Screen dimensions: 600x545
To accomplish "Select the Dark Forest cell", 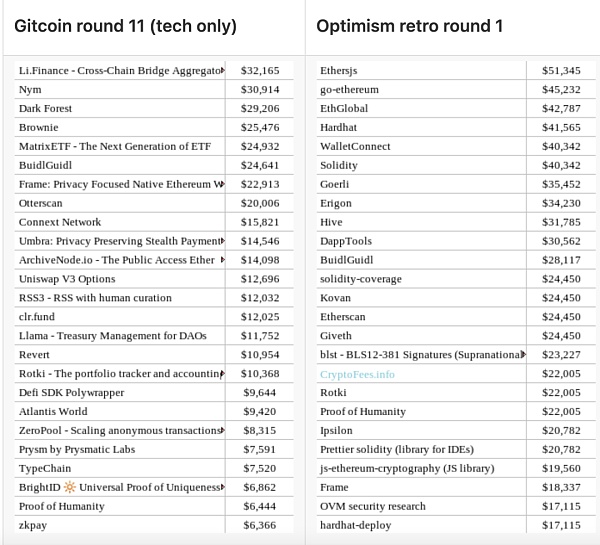I will coord(44,108).
